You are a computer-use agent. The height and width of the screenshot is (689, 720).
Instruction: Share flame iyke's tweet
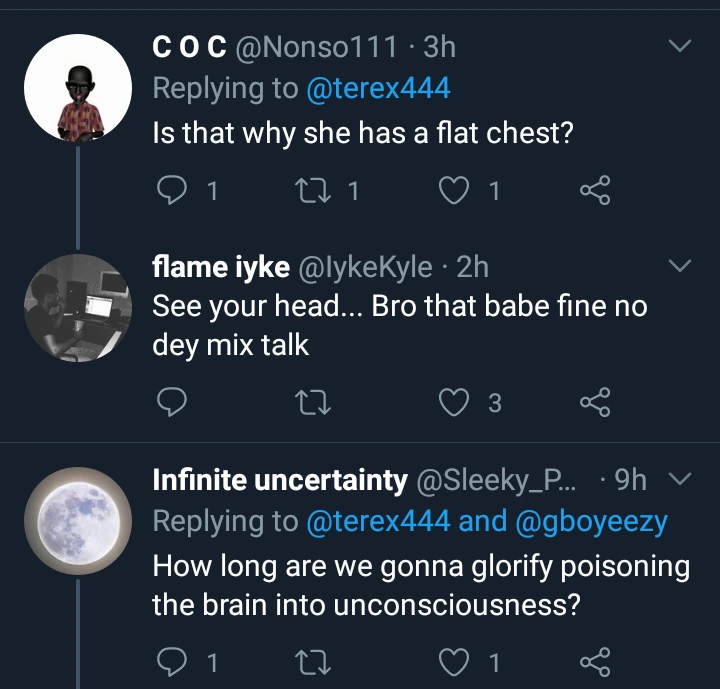[x=595, y=402]
